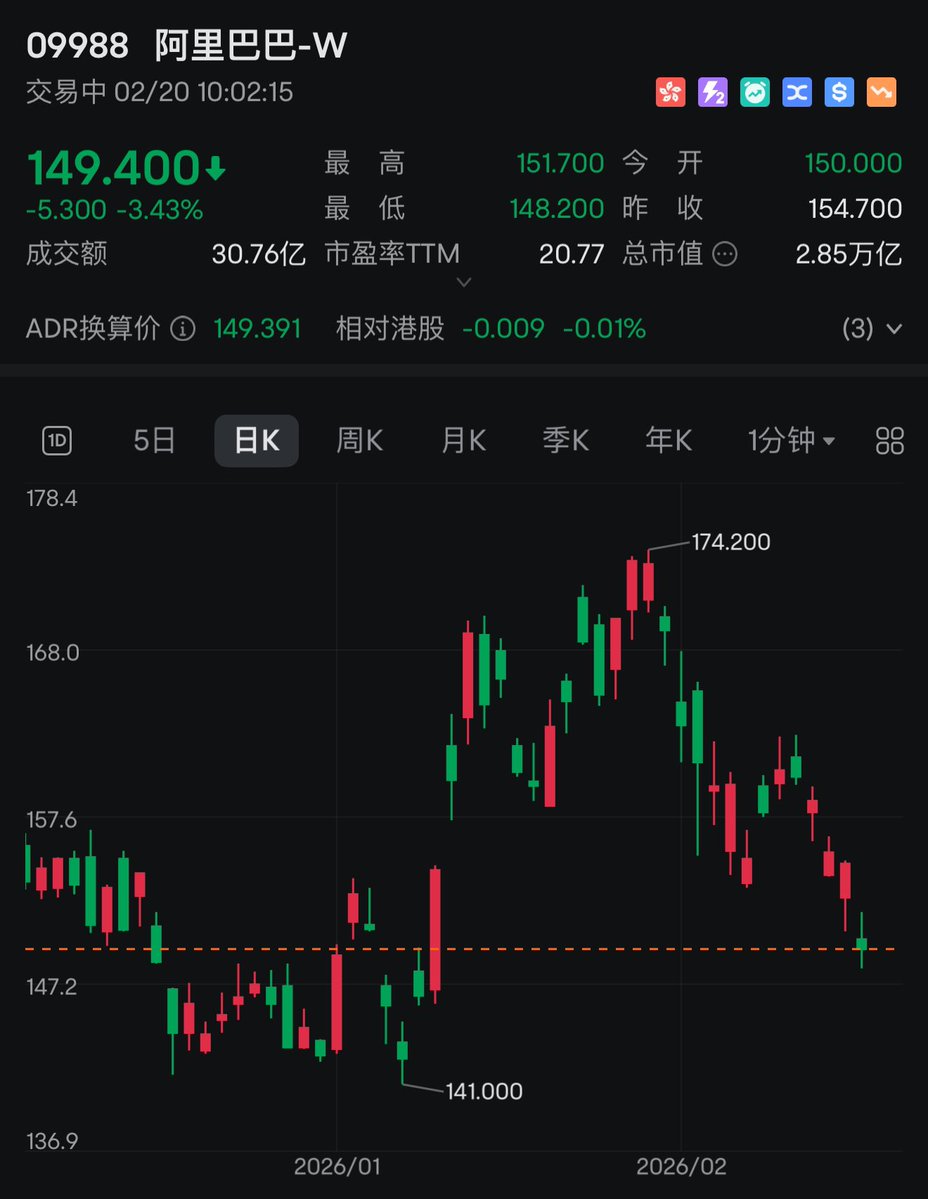The width and height of the screenshot is (928, 1199).
Task: Tap the orange downtrend chart icon
Action: click(x=881, y=93)
